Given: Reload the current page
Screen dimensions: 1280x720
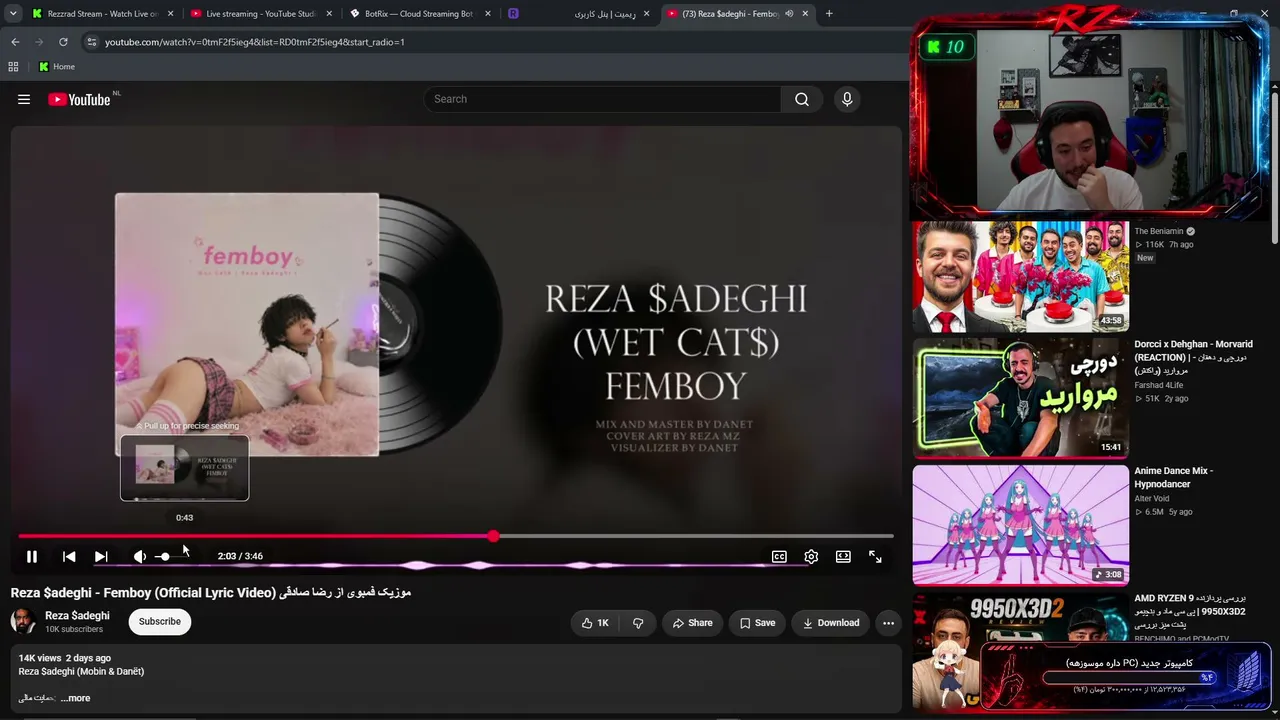Looking at the screenshot, I should coord(63,42).
